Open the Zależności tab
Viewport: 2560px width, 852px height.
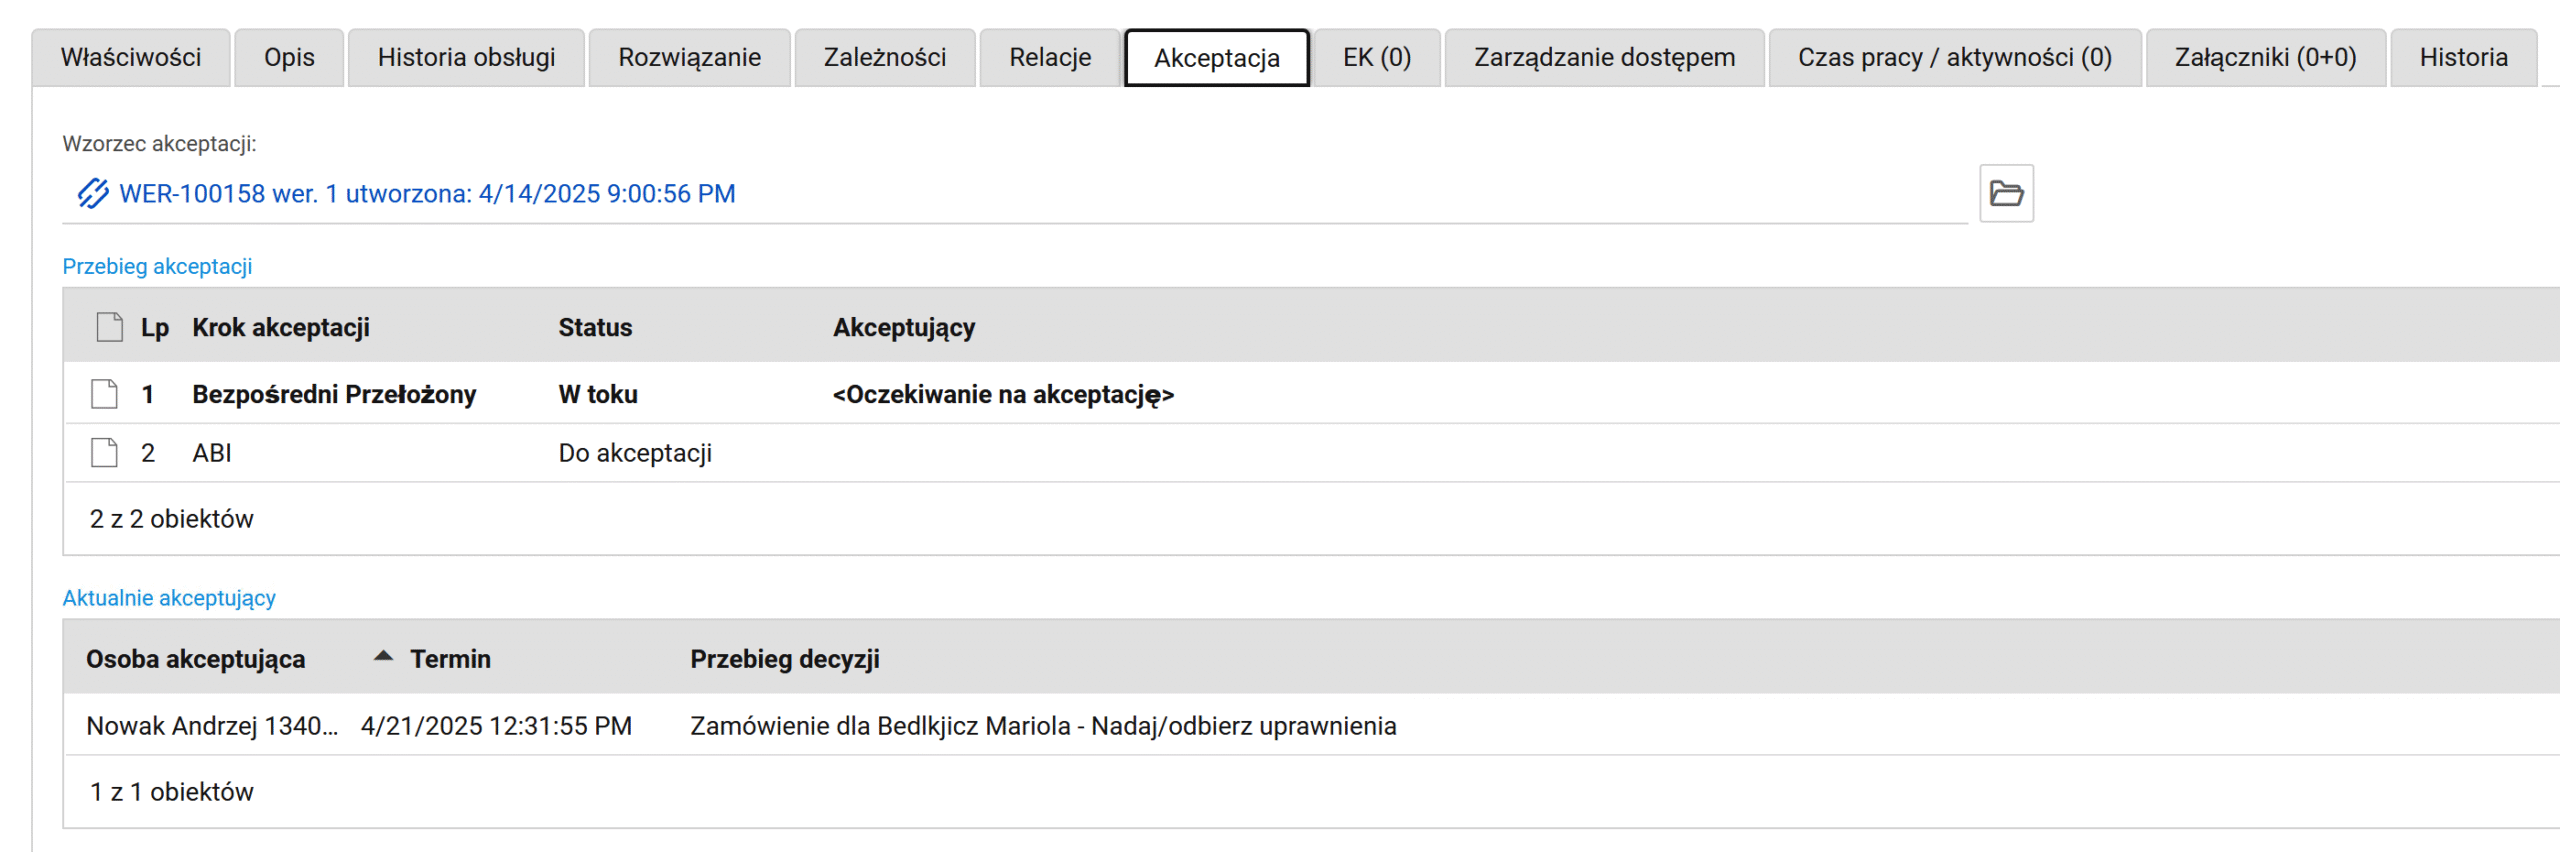[x=884, y=58]
